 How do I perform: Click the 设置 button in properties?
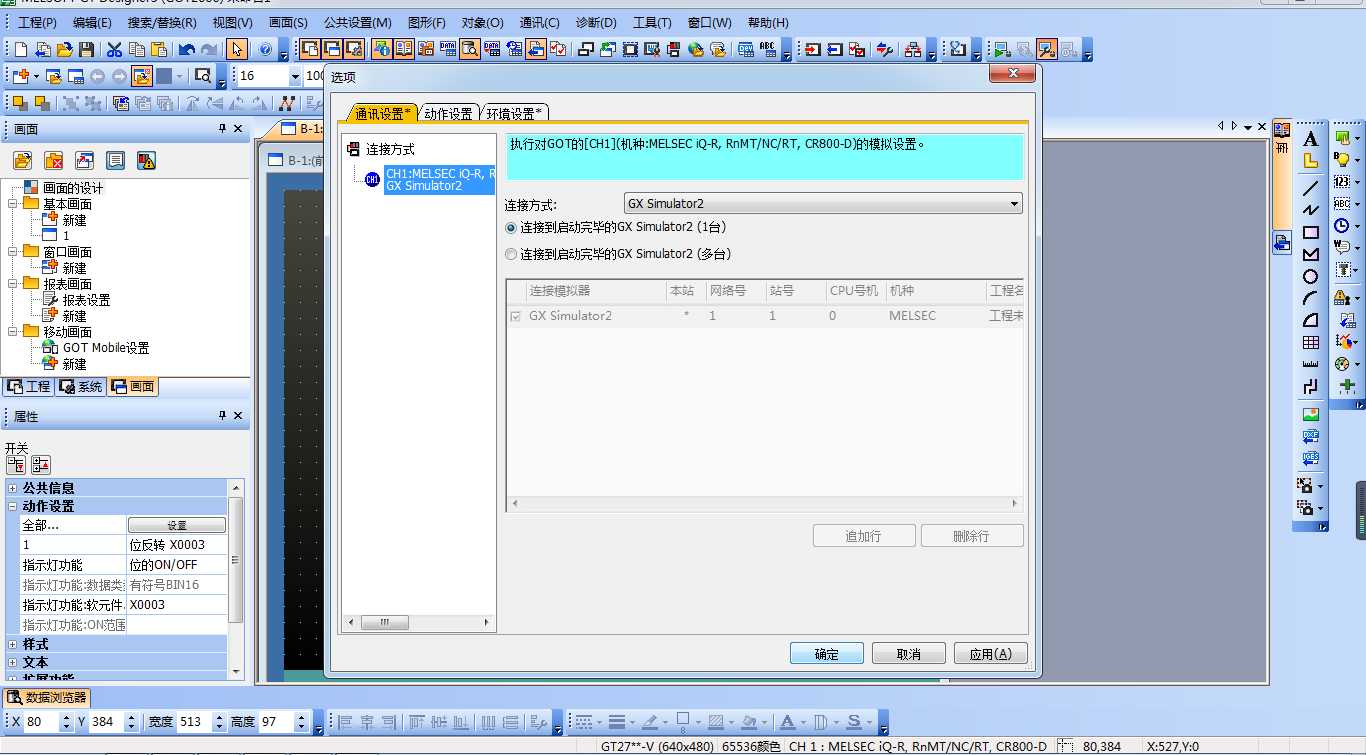click(x=177, y=525)
